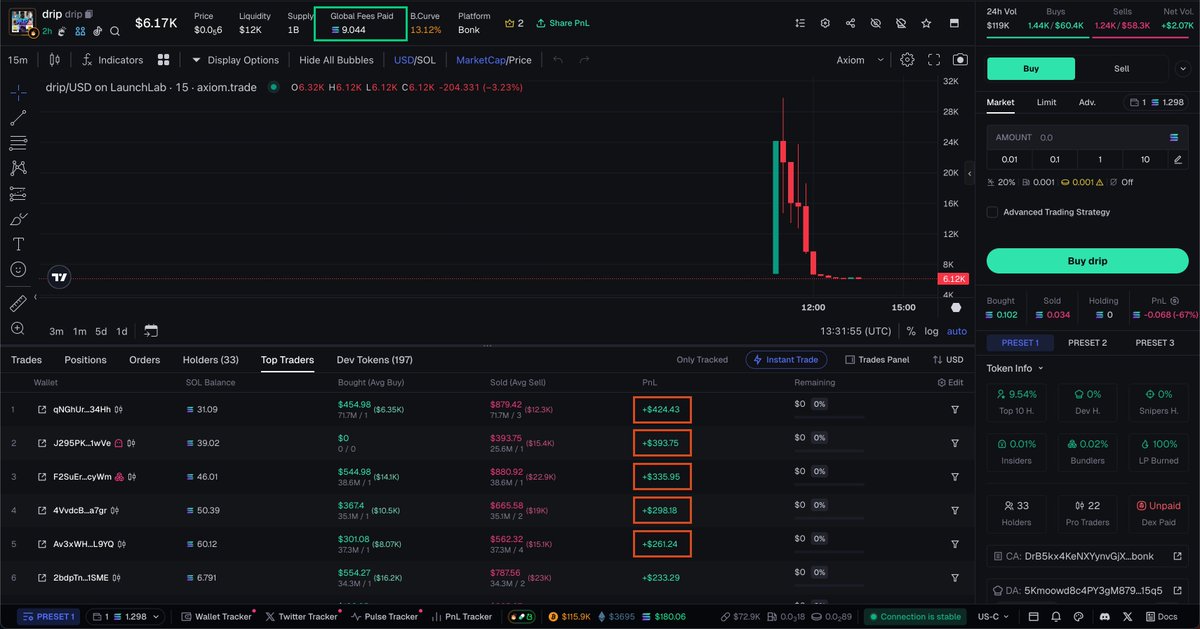The width and height of the screenshot is (1200, 629).
Task: Click the share icon in top bar
Action: click(851, 23)
